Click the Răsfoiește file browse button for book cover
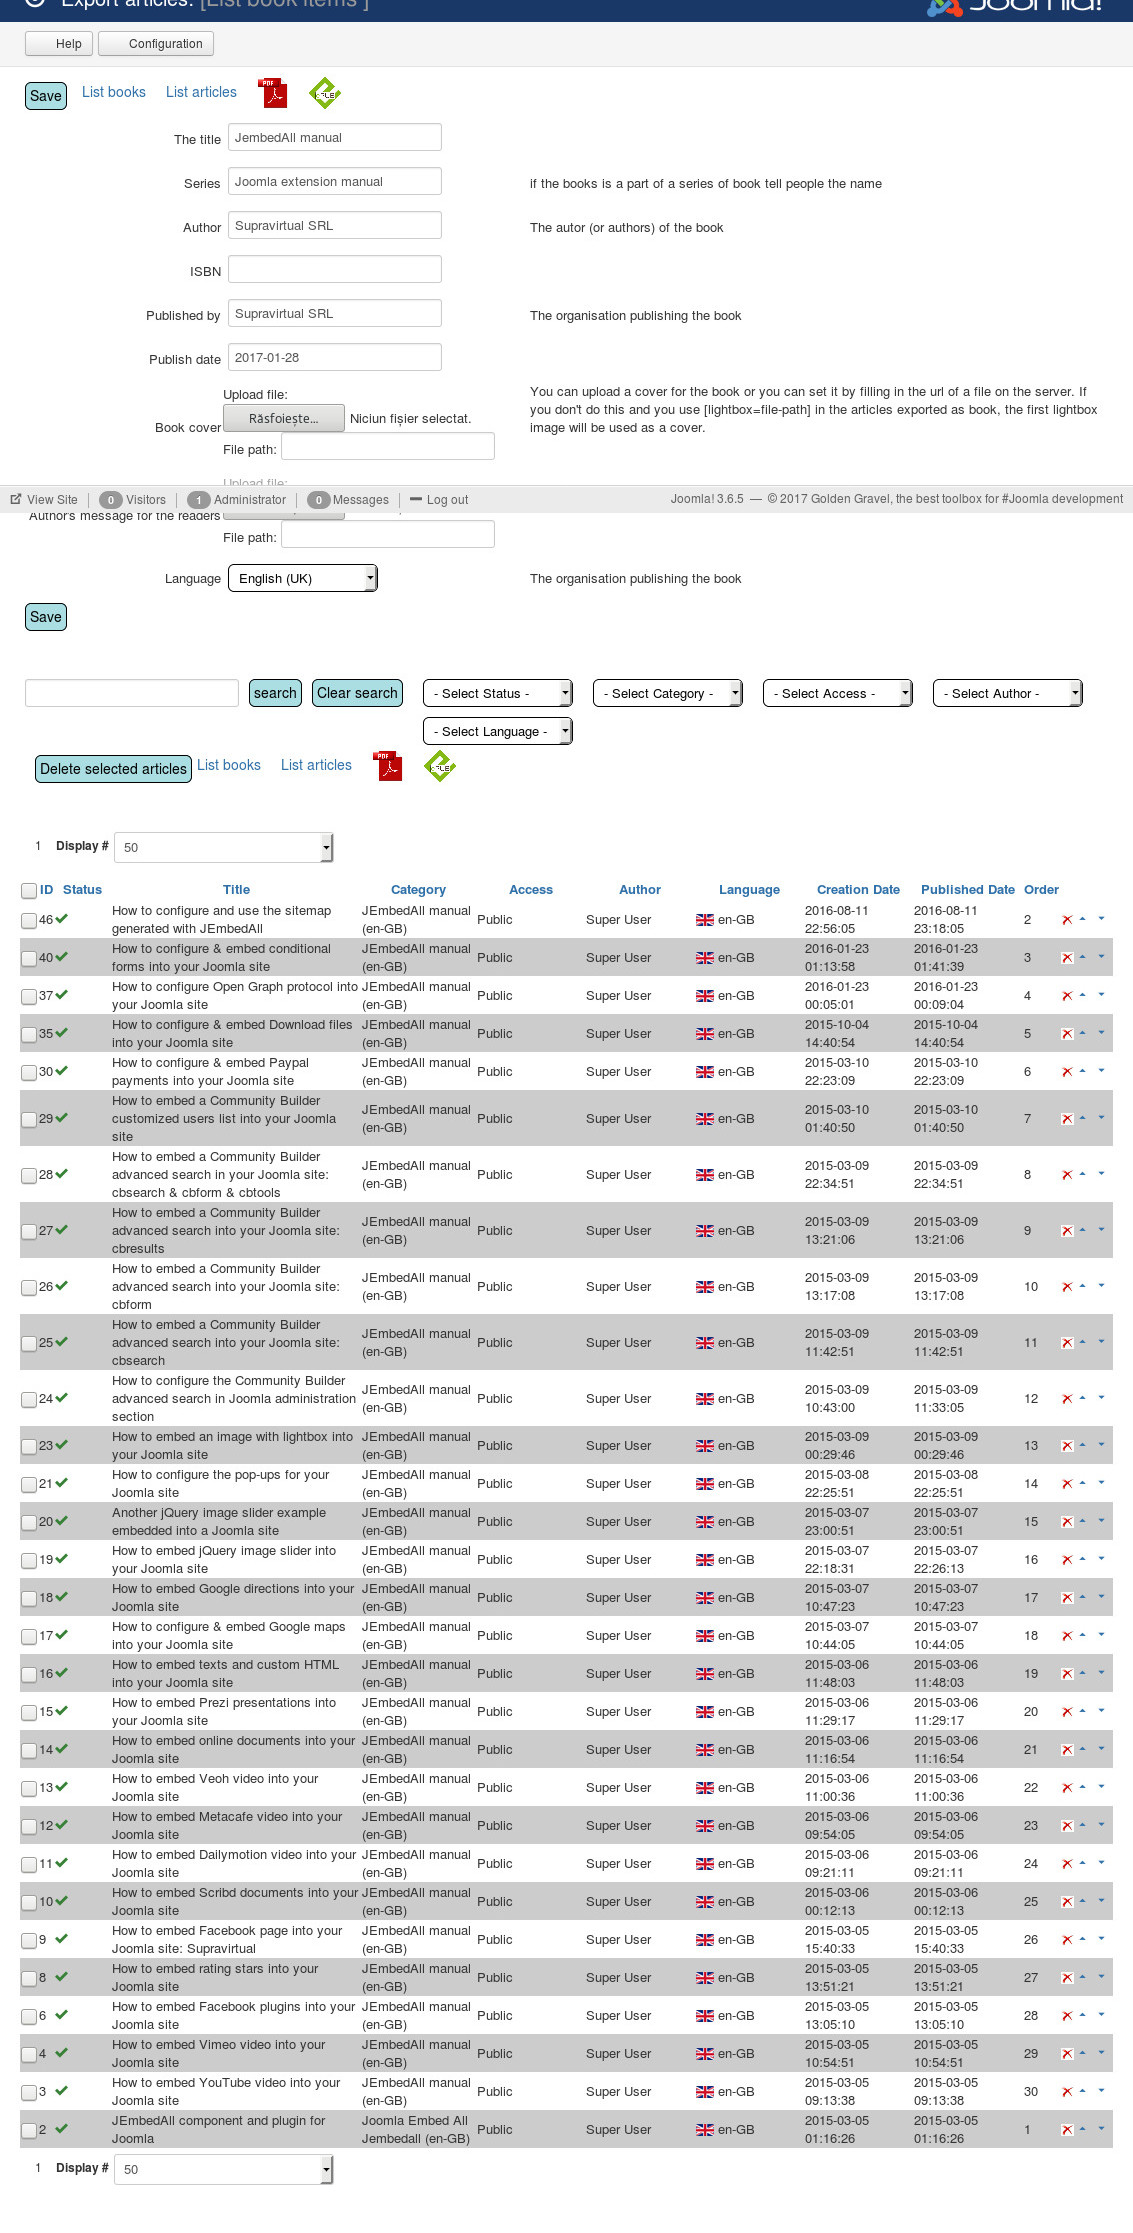Image resolution: width=1133 pixels, height=2233 pixels. (x=284, y=418)
